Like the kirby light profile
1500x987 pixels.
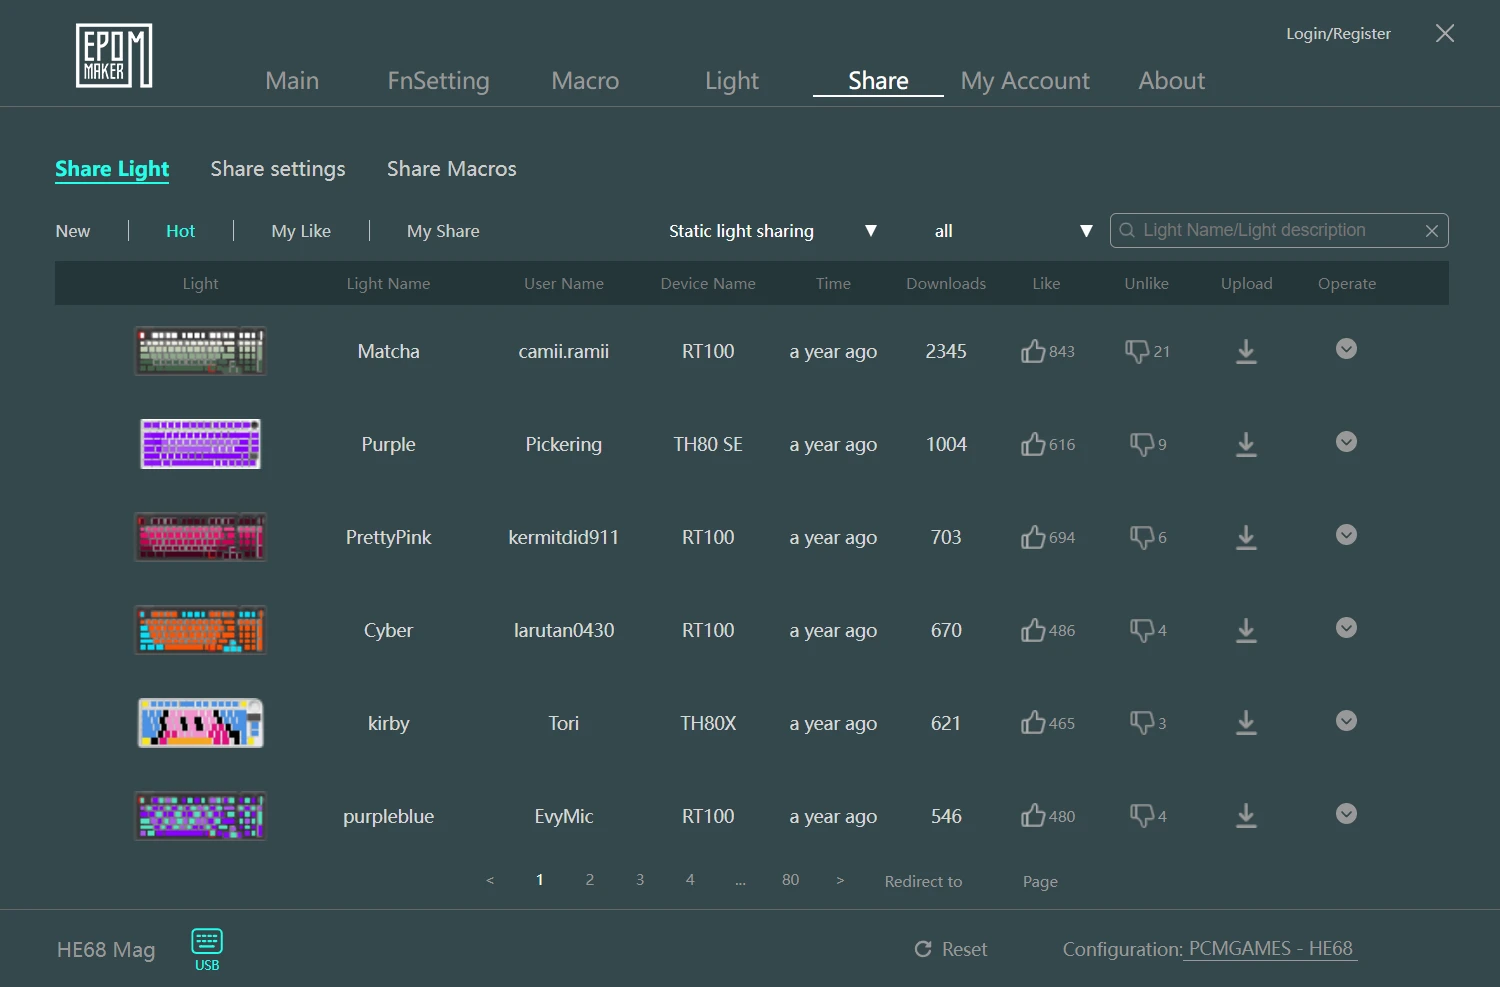1033,723
